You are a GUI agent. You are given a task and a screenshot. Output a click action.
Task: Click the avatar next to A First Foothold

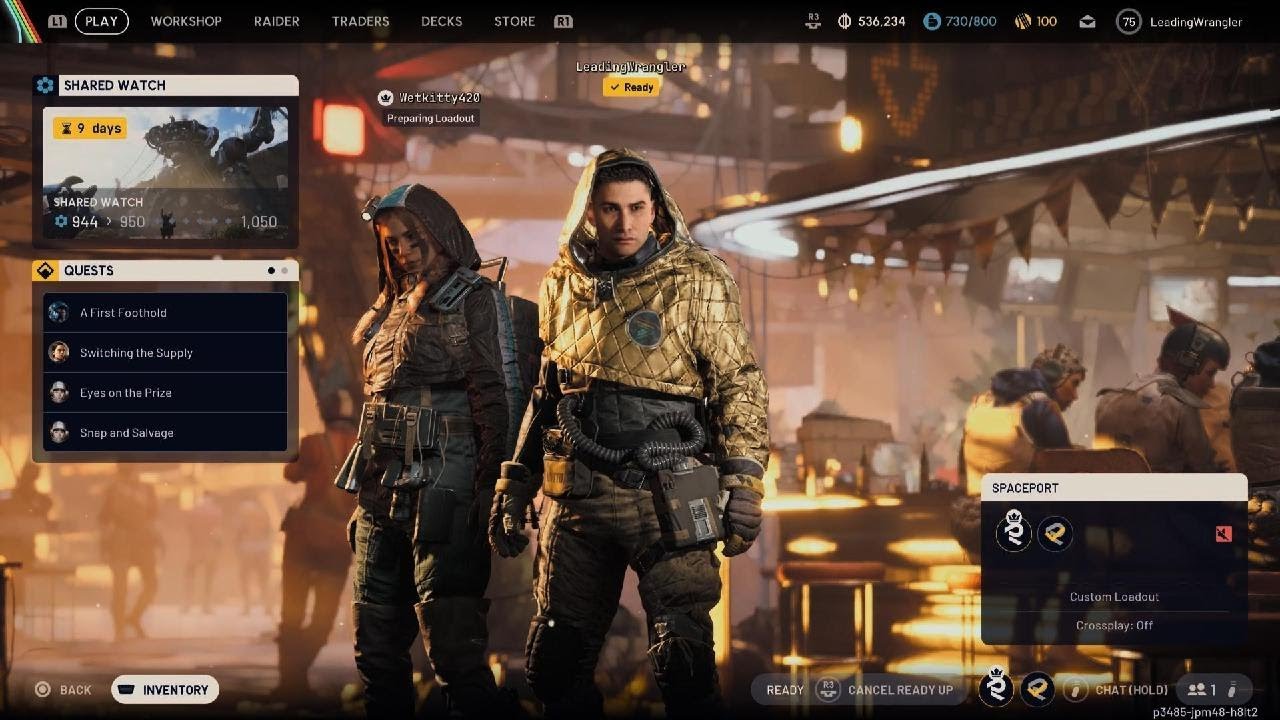tap(59, 312)
